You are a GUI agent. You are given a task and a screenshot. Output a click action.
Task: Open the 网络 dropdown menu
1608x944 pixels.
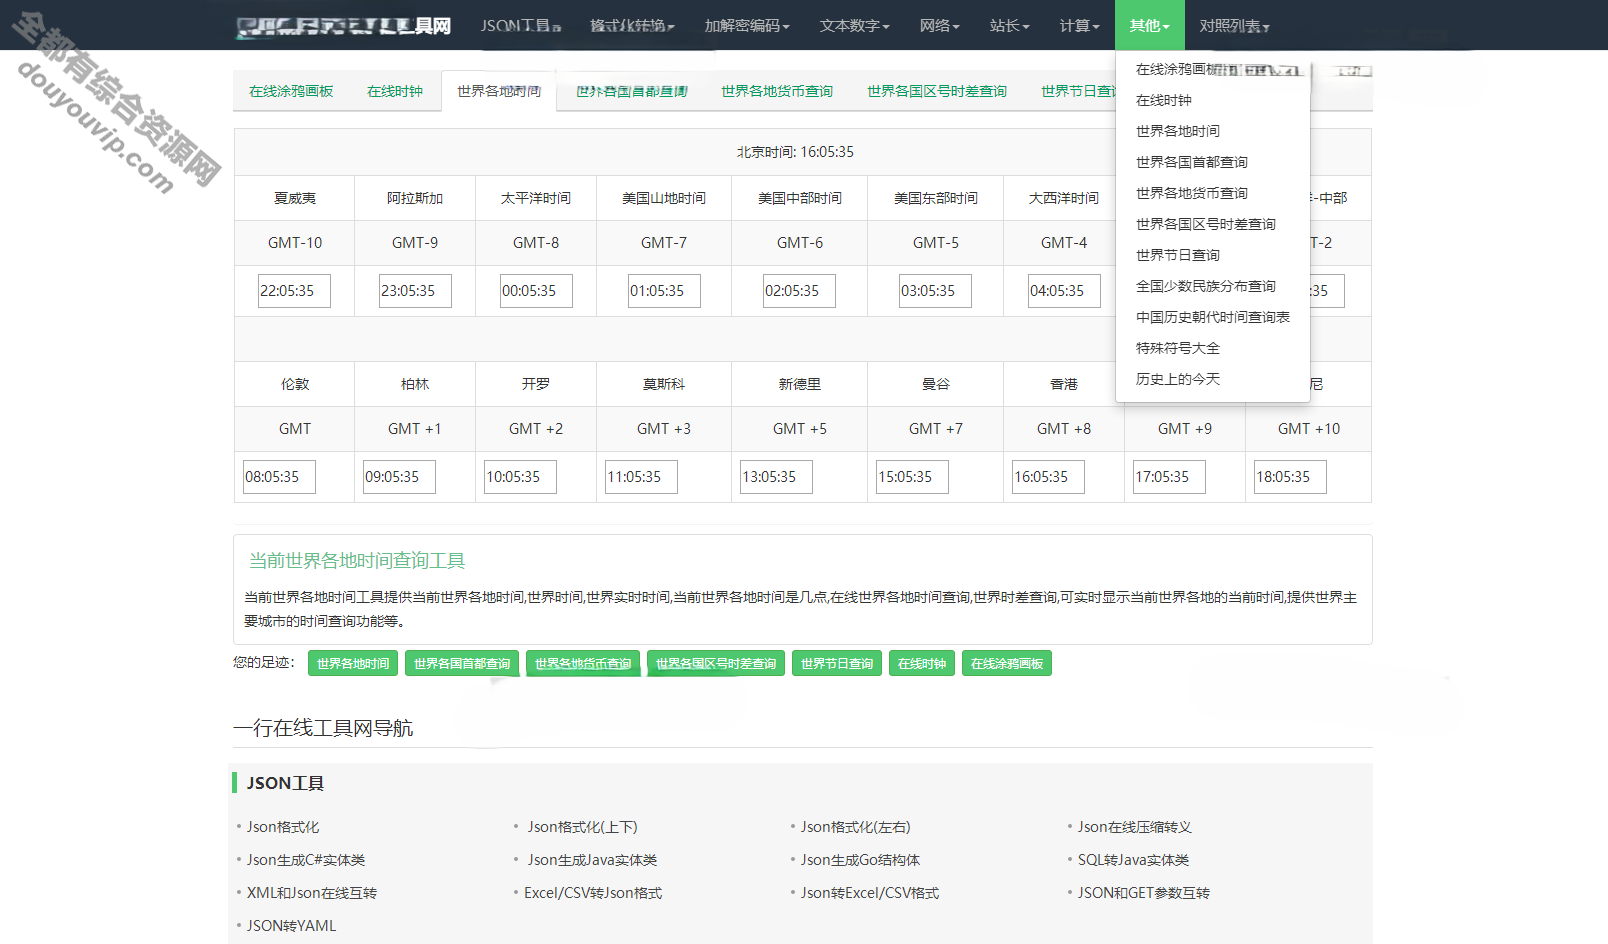click(939, 26)
